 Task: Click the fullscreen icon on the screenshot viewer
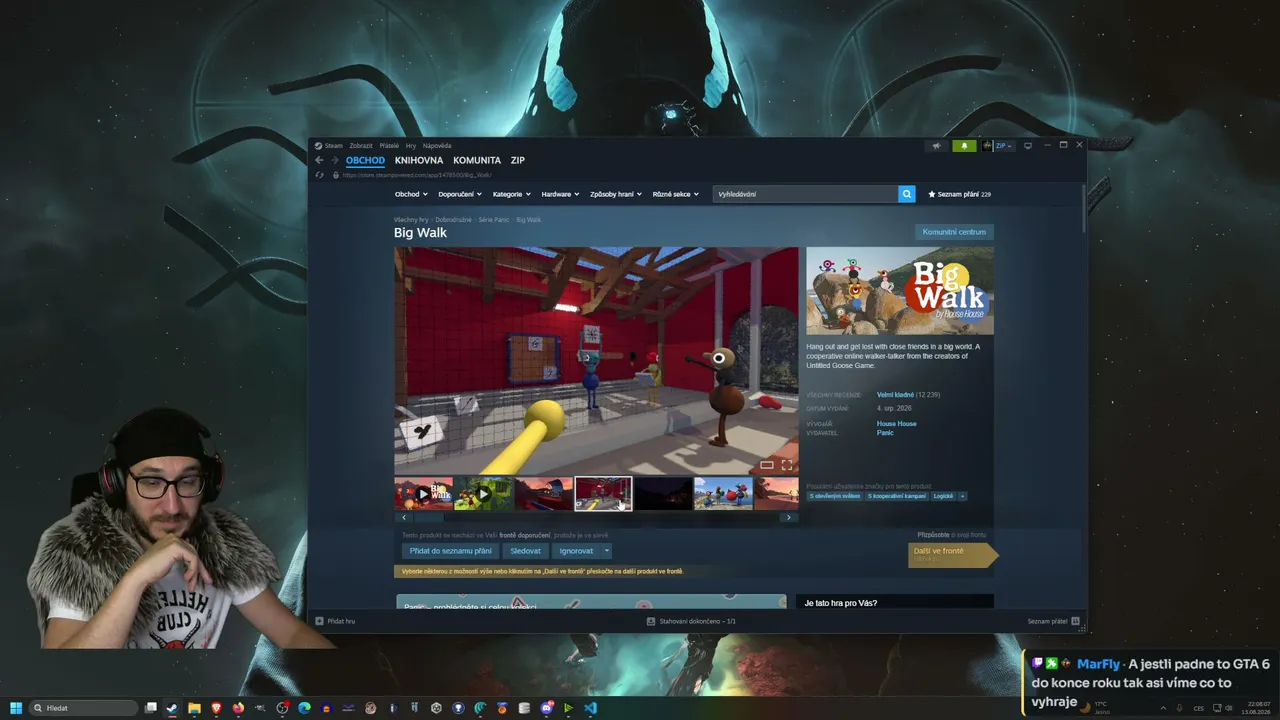[x=787, y=465]
